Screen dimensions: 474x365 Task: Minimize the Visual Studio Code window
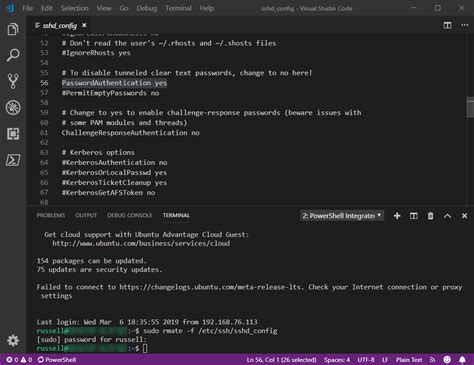coord(413,8)
